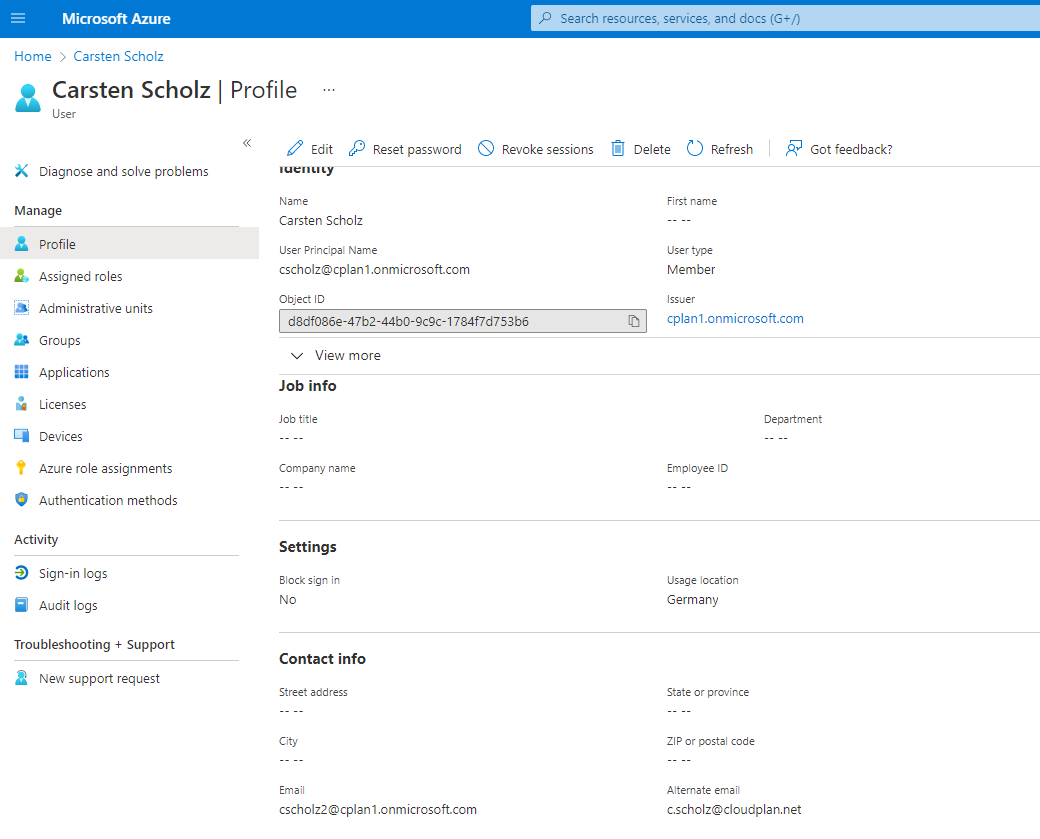Click Block sign in value No
The width and height of the screenshot is (1040, 839).
point(287,600)
